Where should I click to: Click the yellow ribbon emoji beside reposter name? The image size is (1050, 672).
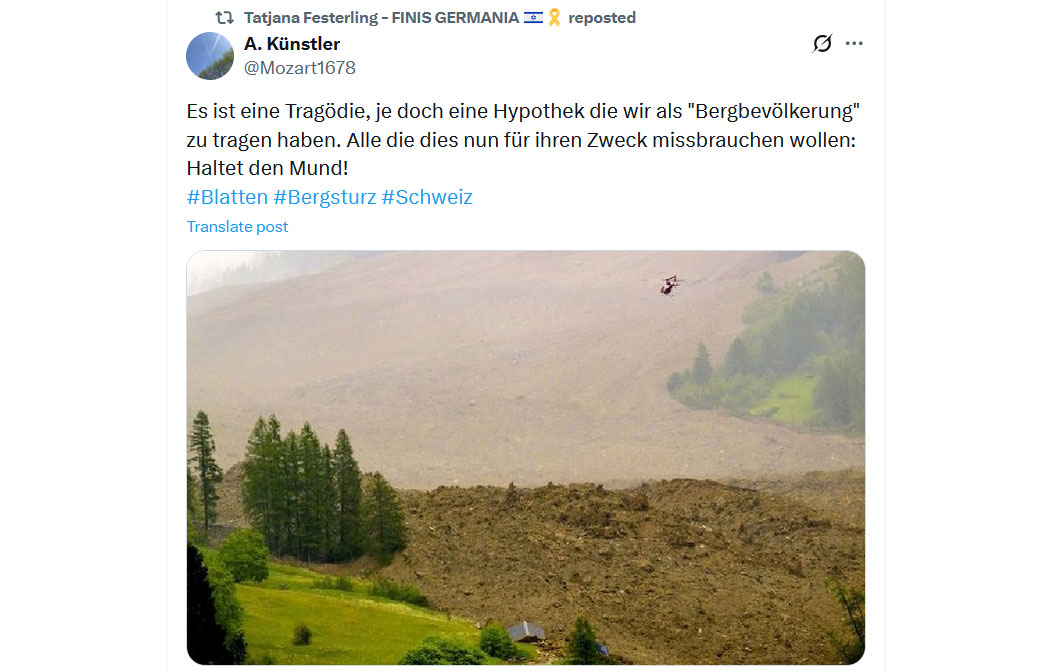554,17
